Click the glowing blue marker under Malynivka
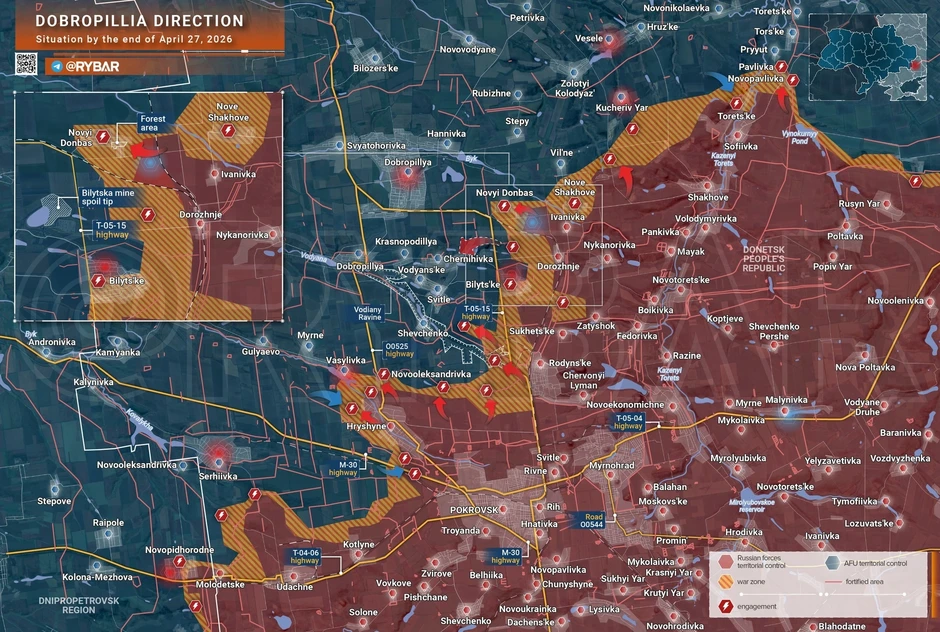 785,412
